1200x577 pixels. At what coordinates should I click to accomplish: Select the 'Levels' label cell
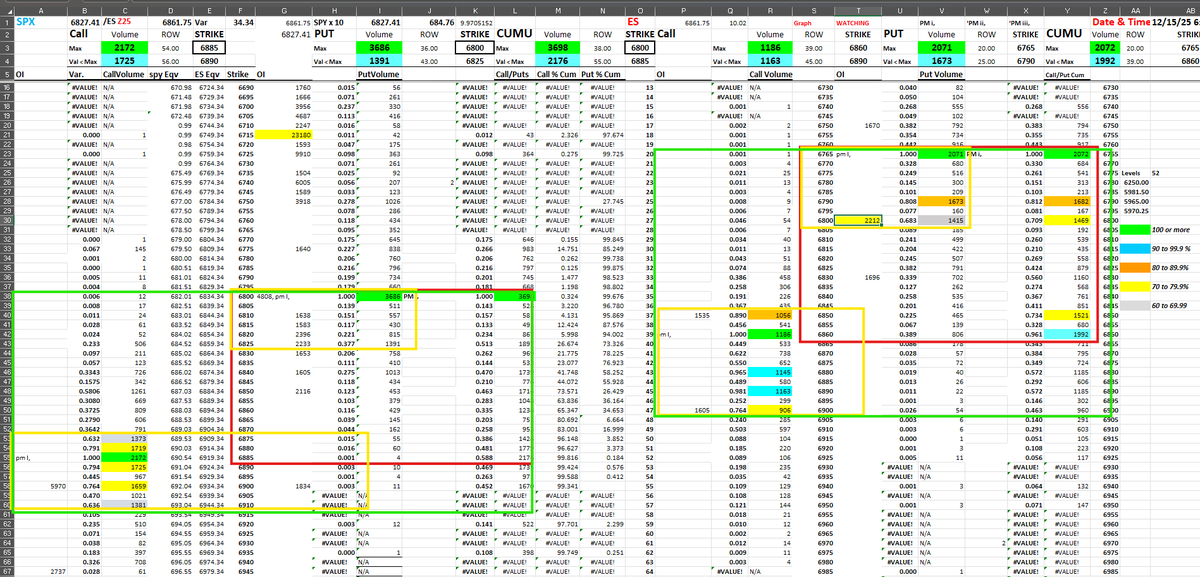1135,173
